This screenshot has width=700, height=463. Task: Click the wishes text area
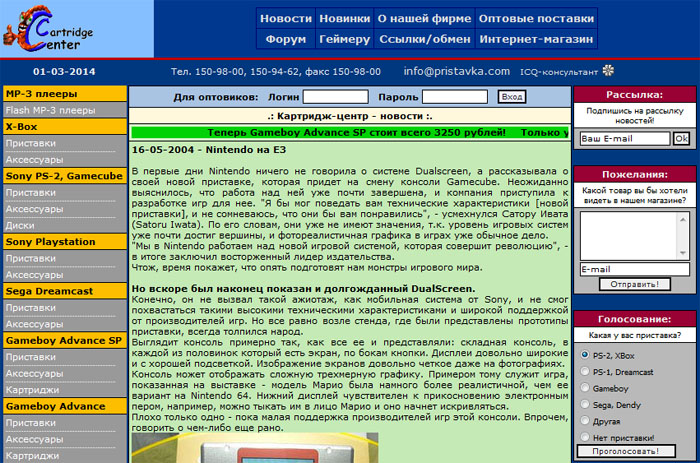(x=629, y=235)
